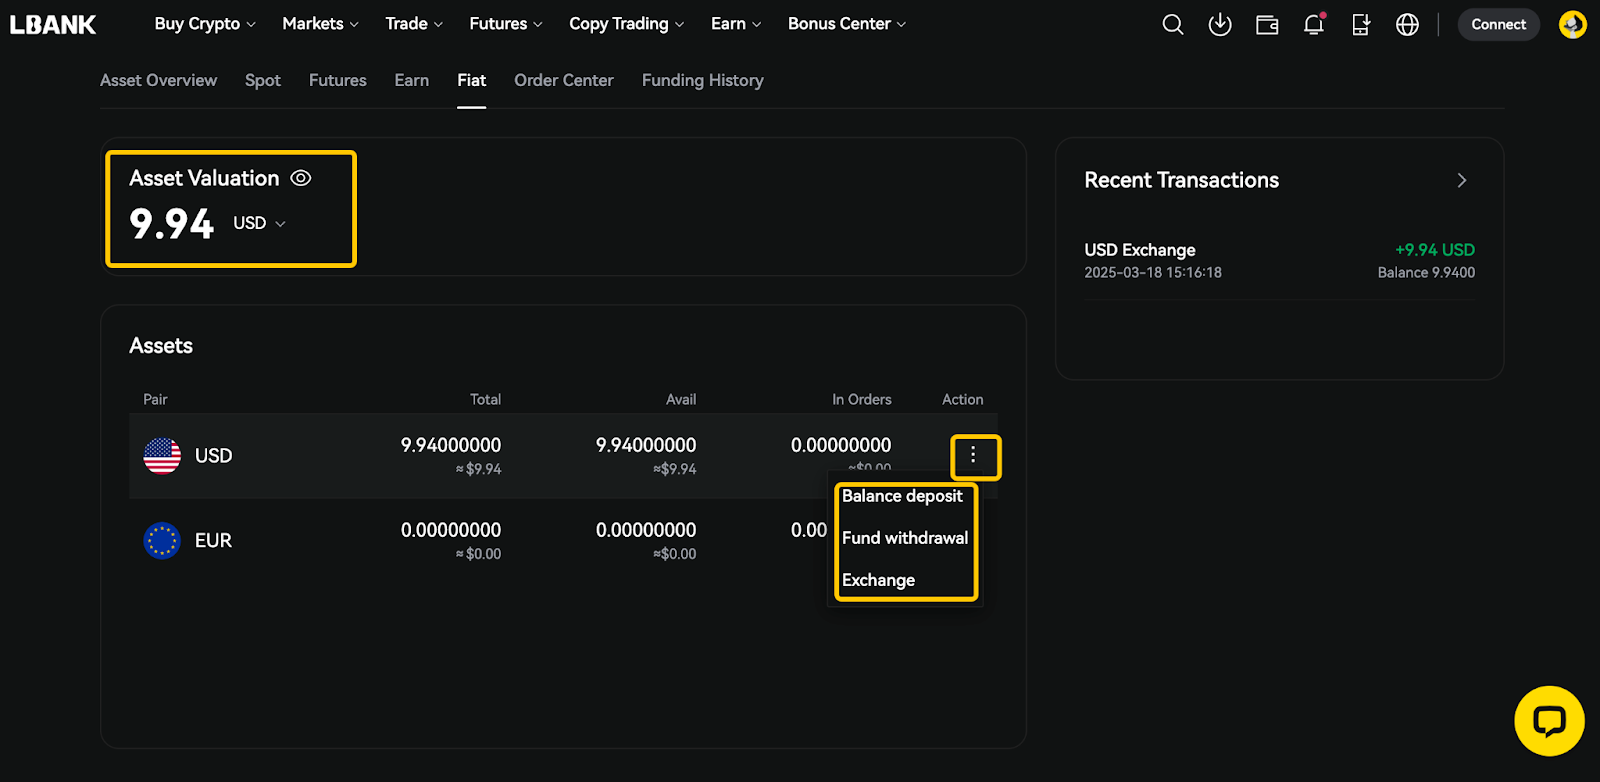Expand the Trade menu

414,24
